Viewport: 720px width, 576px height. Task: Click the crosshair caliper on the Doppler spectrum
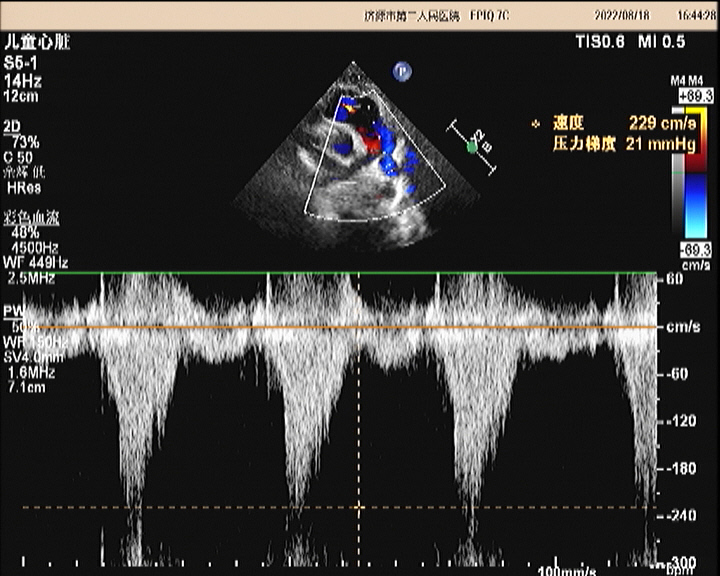pos(359,507)
